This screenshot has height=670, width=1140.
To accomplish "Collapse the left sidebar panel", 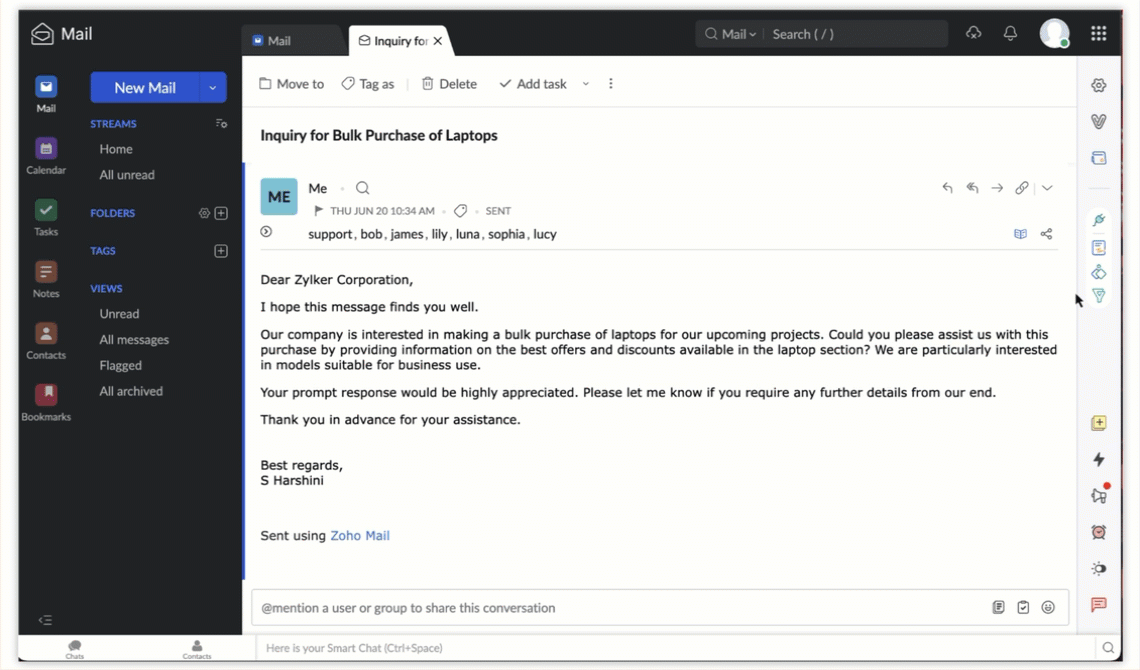I will coord(45,620).
